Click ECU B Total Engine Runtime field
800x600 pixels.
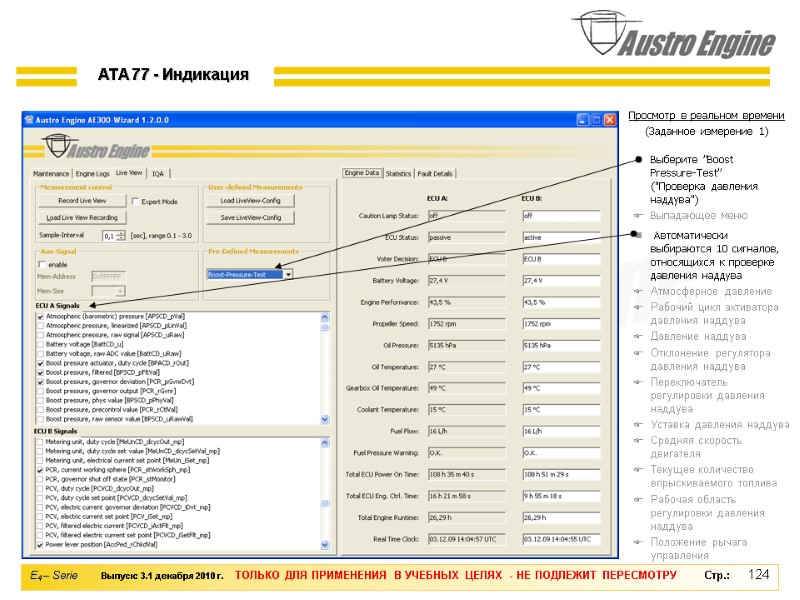561,517
